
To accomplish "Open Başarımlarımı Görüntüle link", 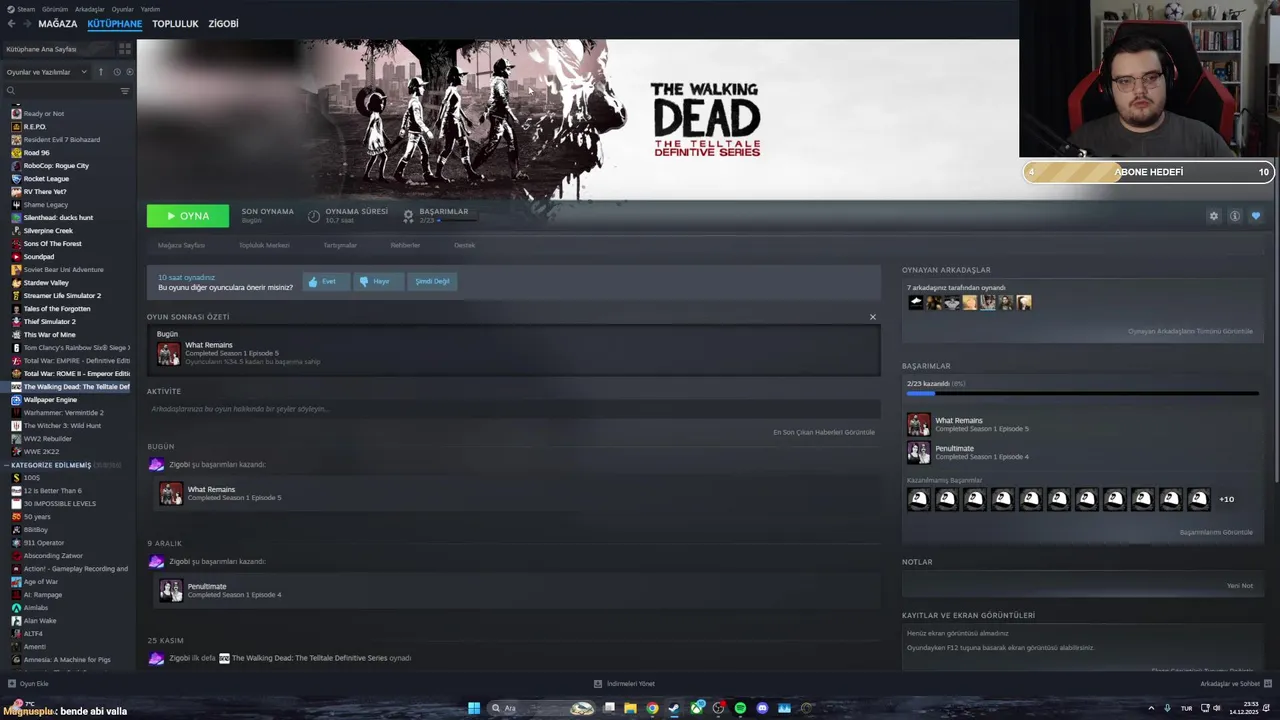I will point(1216,532).
